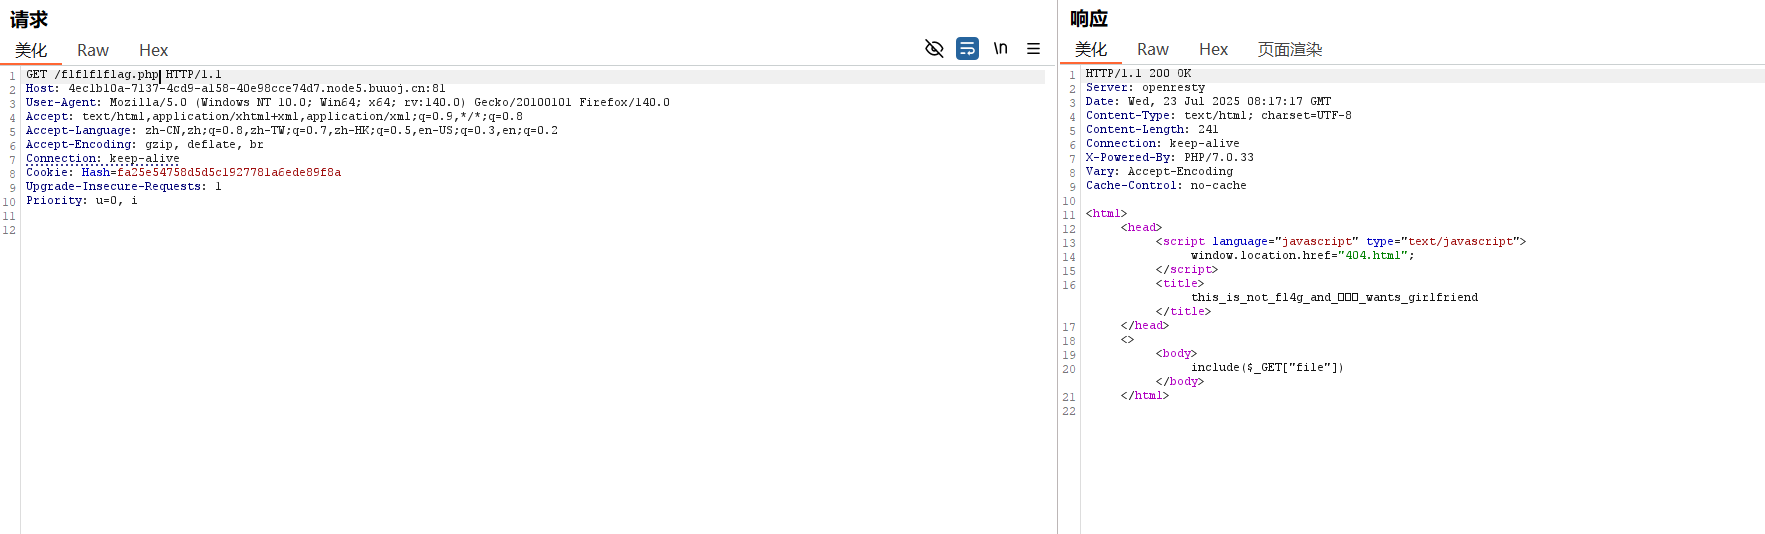The width and height of the screenshot is (1765, 534).
Task: Click the response Date header line
Action: click(x=1208, y=102)
